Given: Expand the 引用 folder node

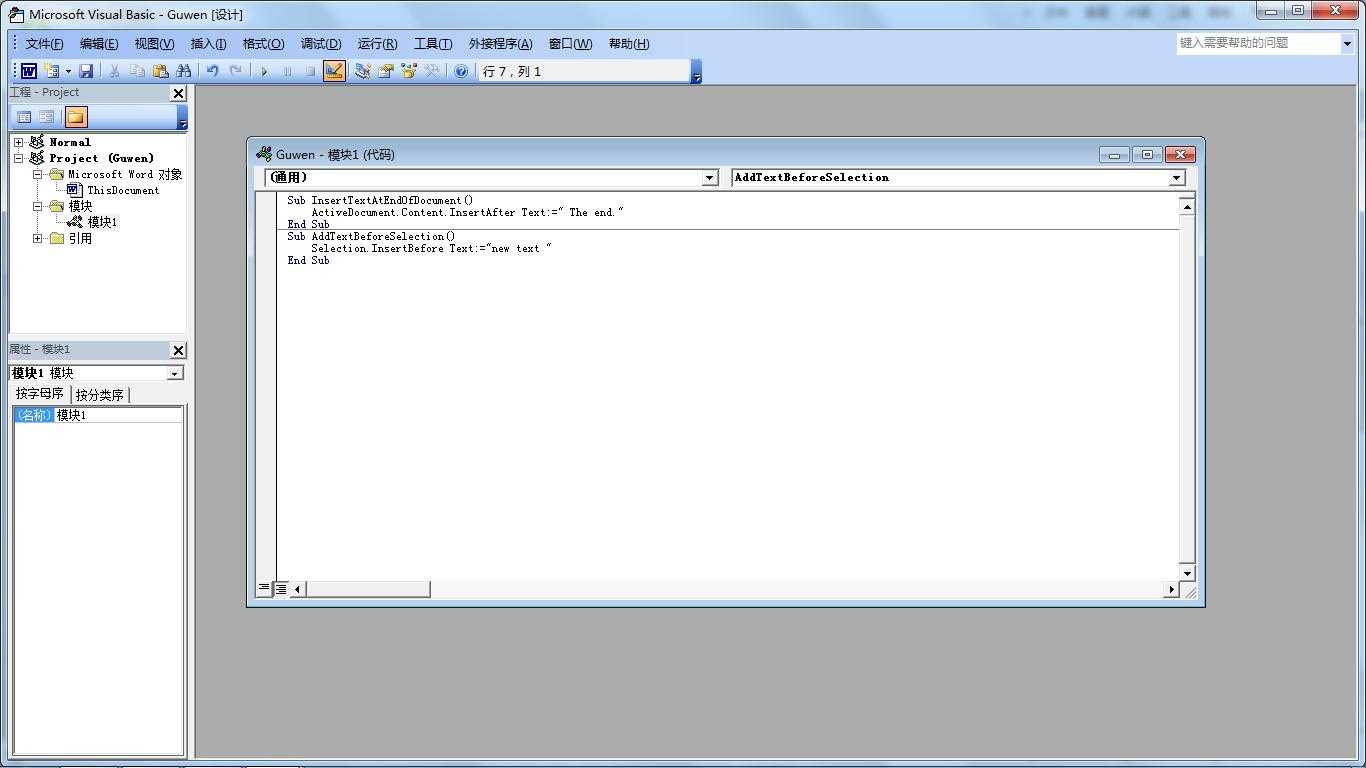Looking at the screenshot, I should pos(38,238).
